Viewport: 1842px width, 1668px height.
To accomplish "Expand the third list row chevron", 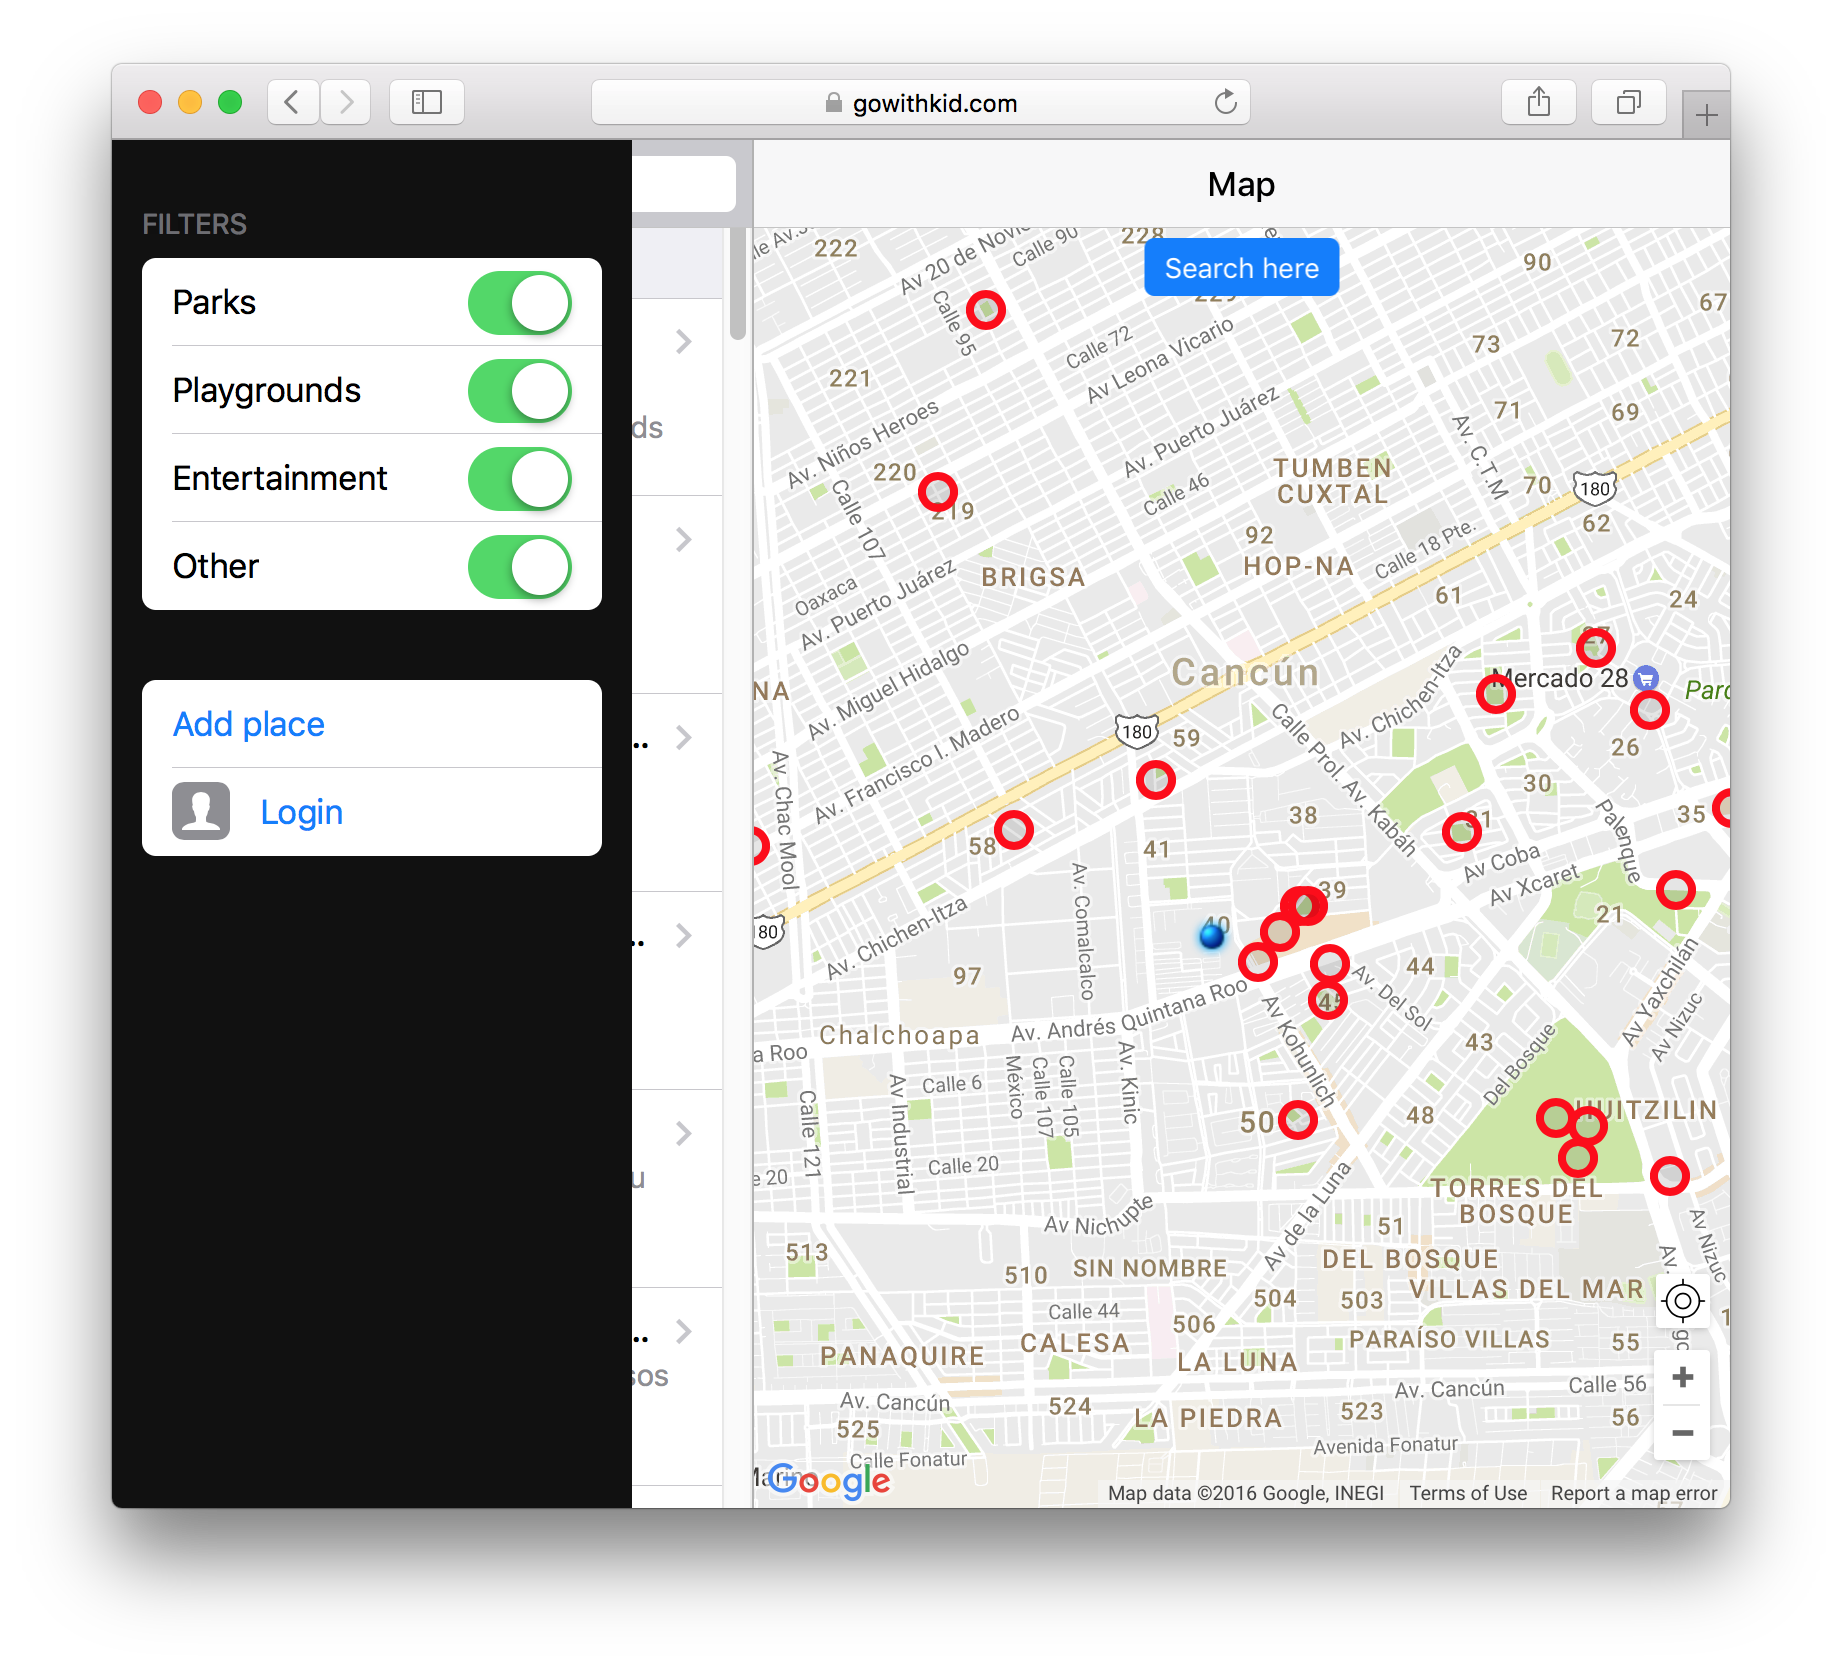I will pyautogui.click(x=684, y=738).
